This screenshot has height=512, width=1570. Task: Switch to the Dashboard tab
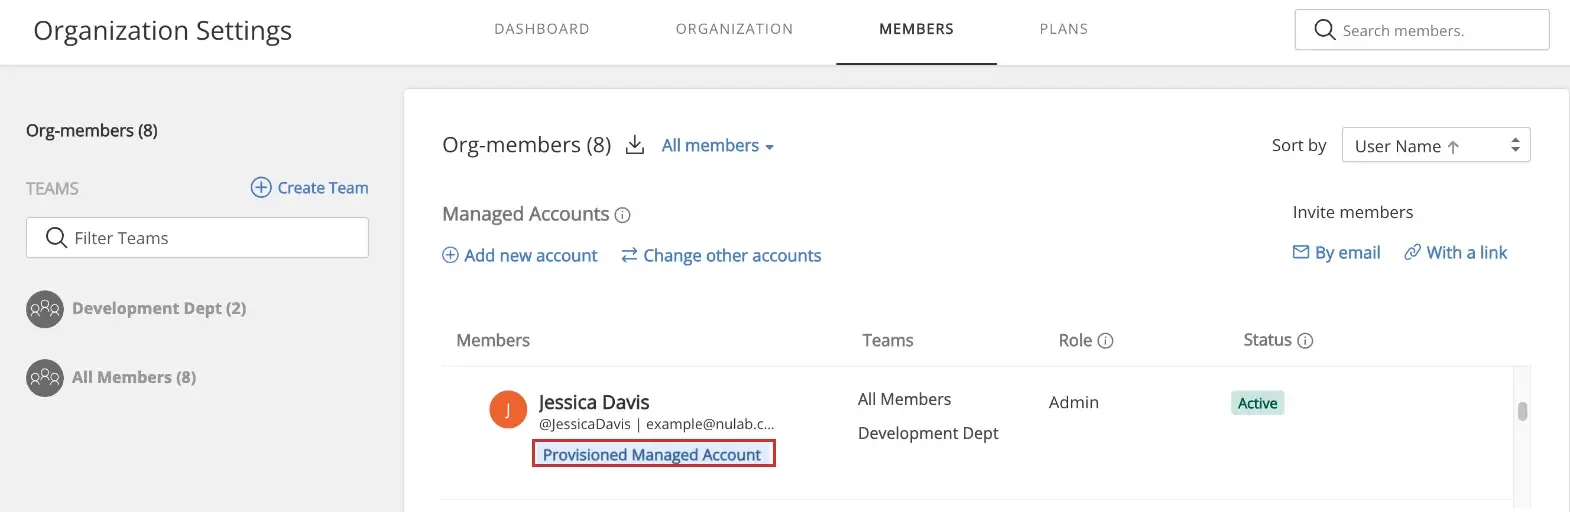542,29
